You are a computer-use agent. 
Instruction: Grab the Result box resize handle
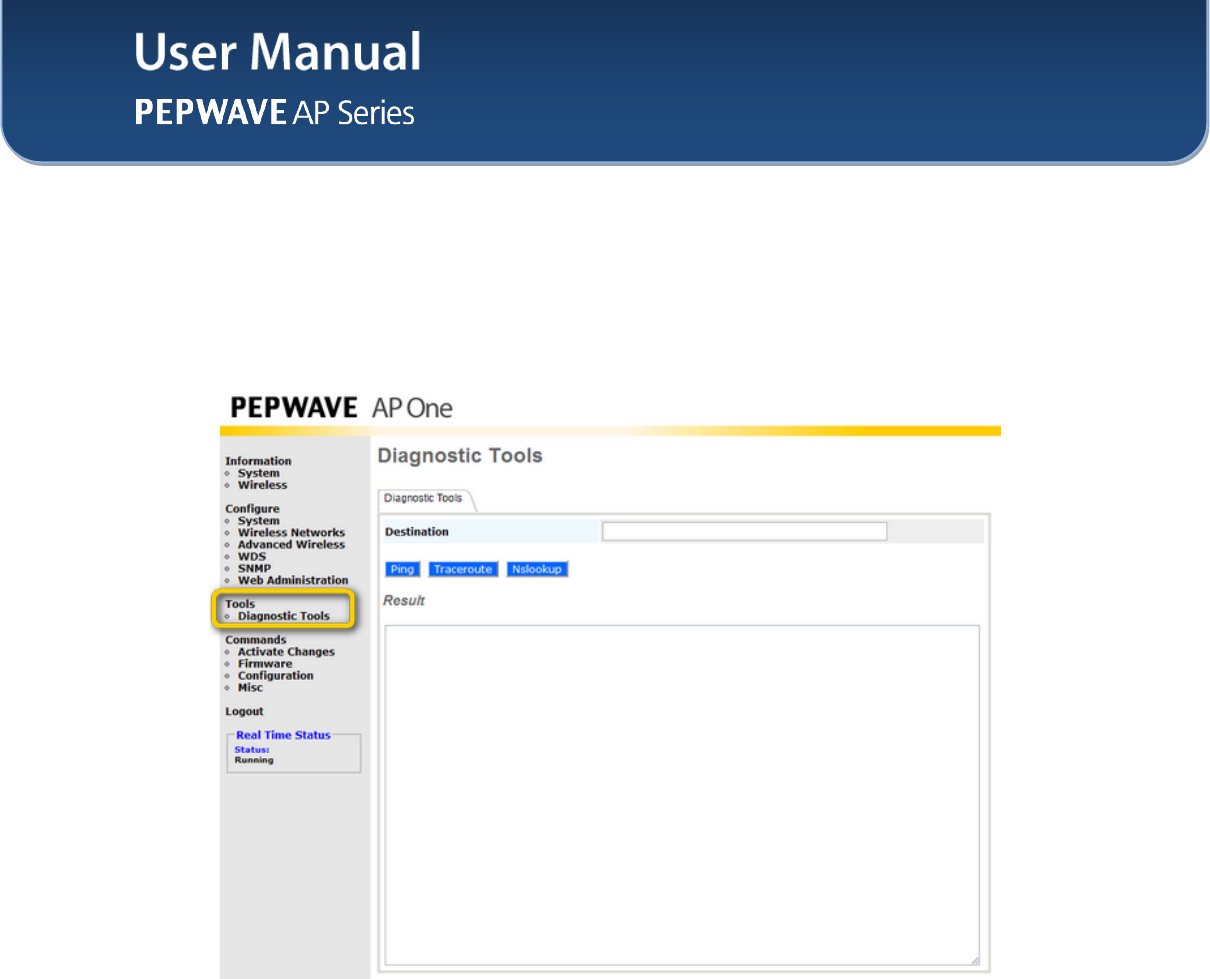point(973,960)
